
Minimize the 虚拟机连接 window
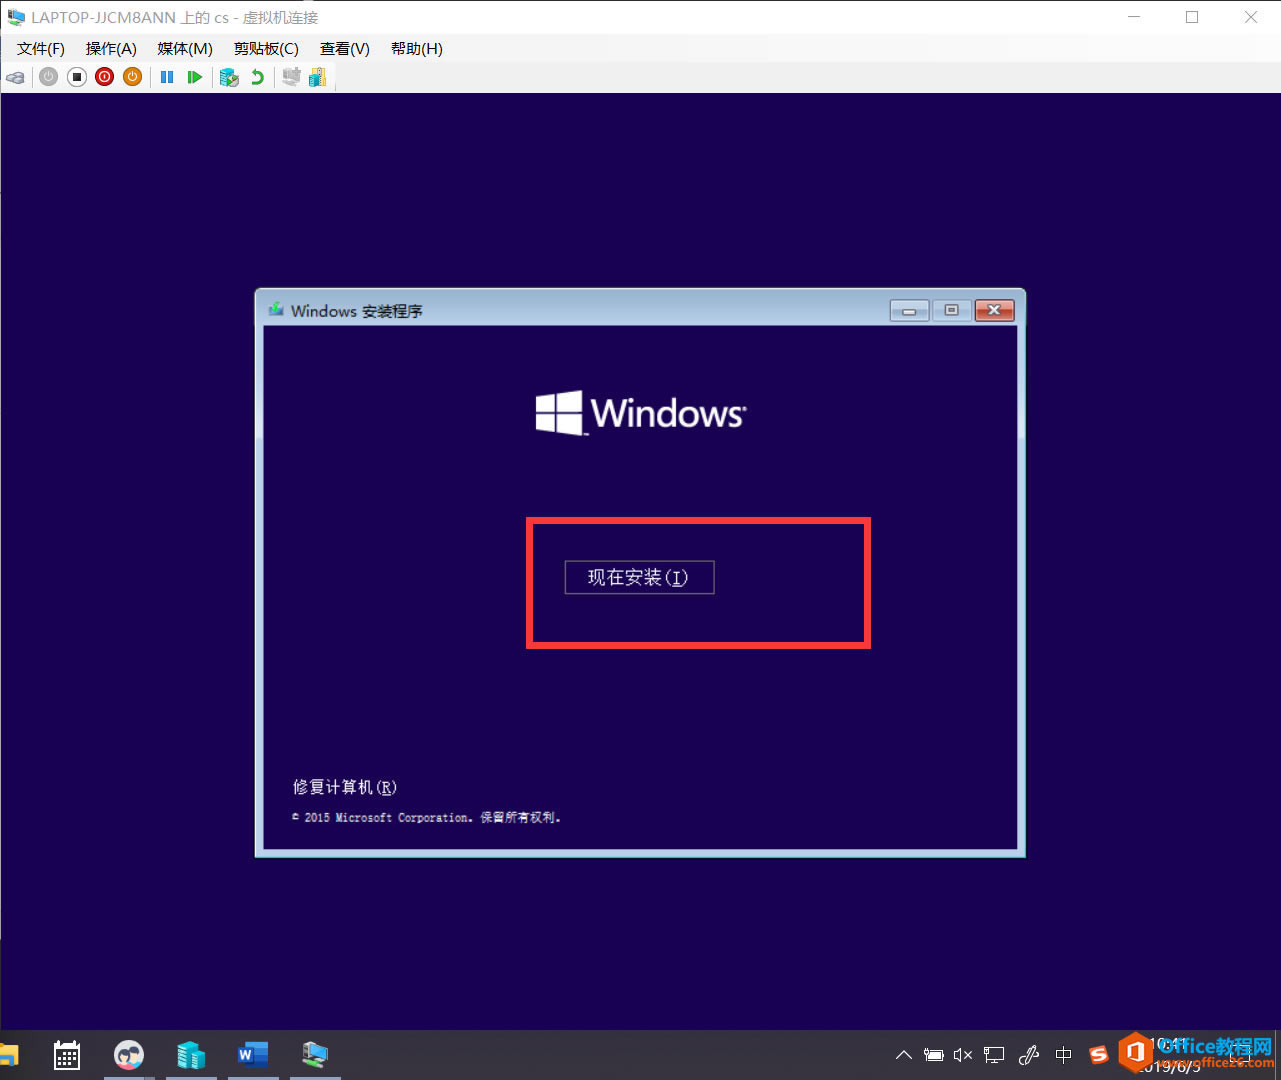(1134, 17)
